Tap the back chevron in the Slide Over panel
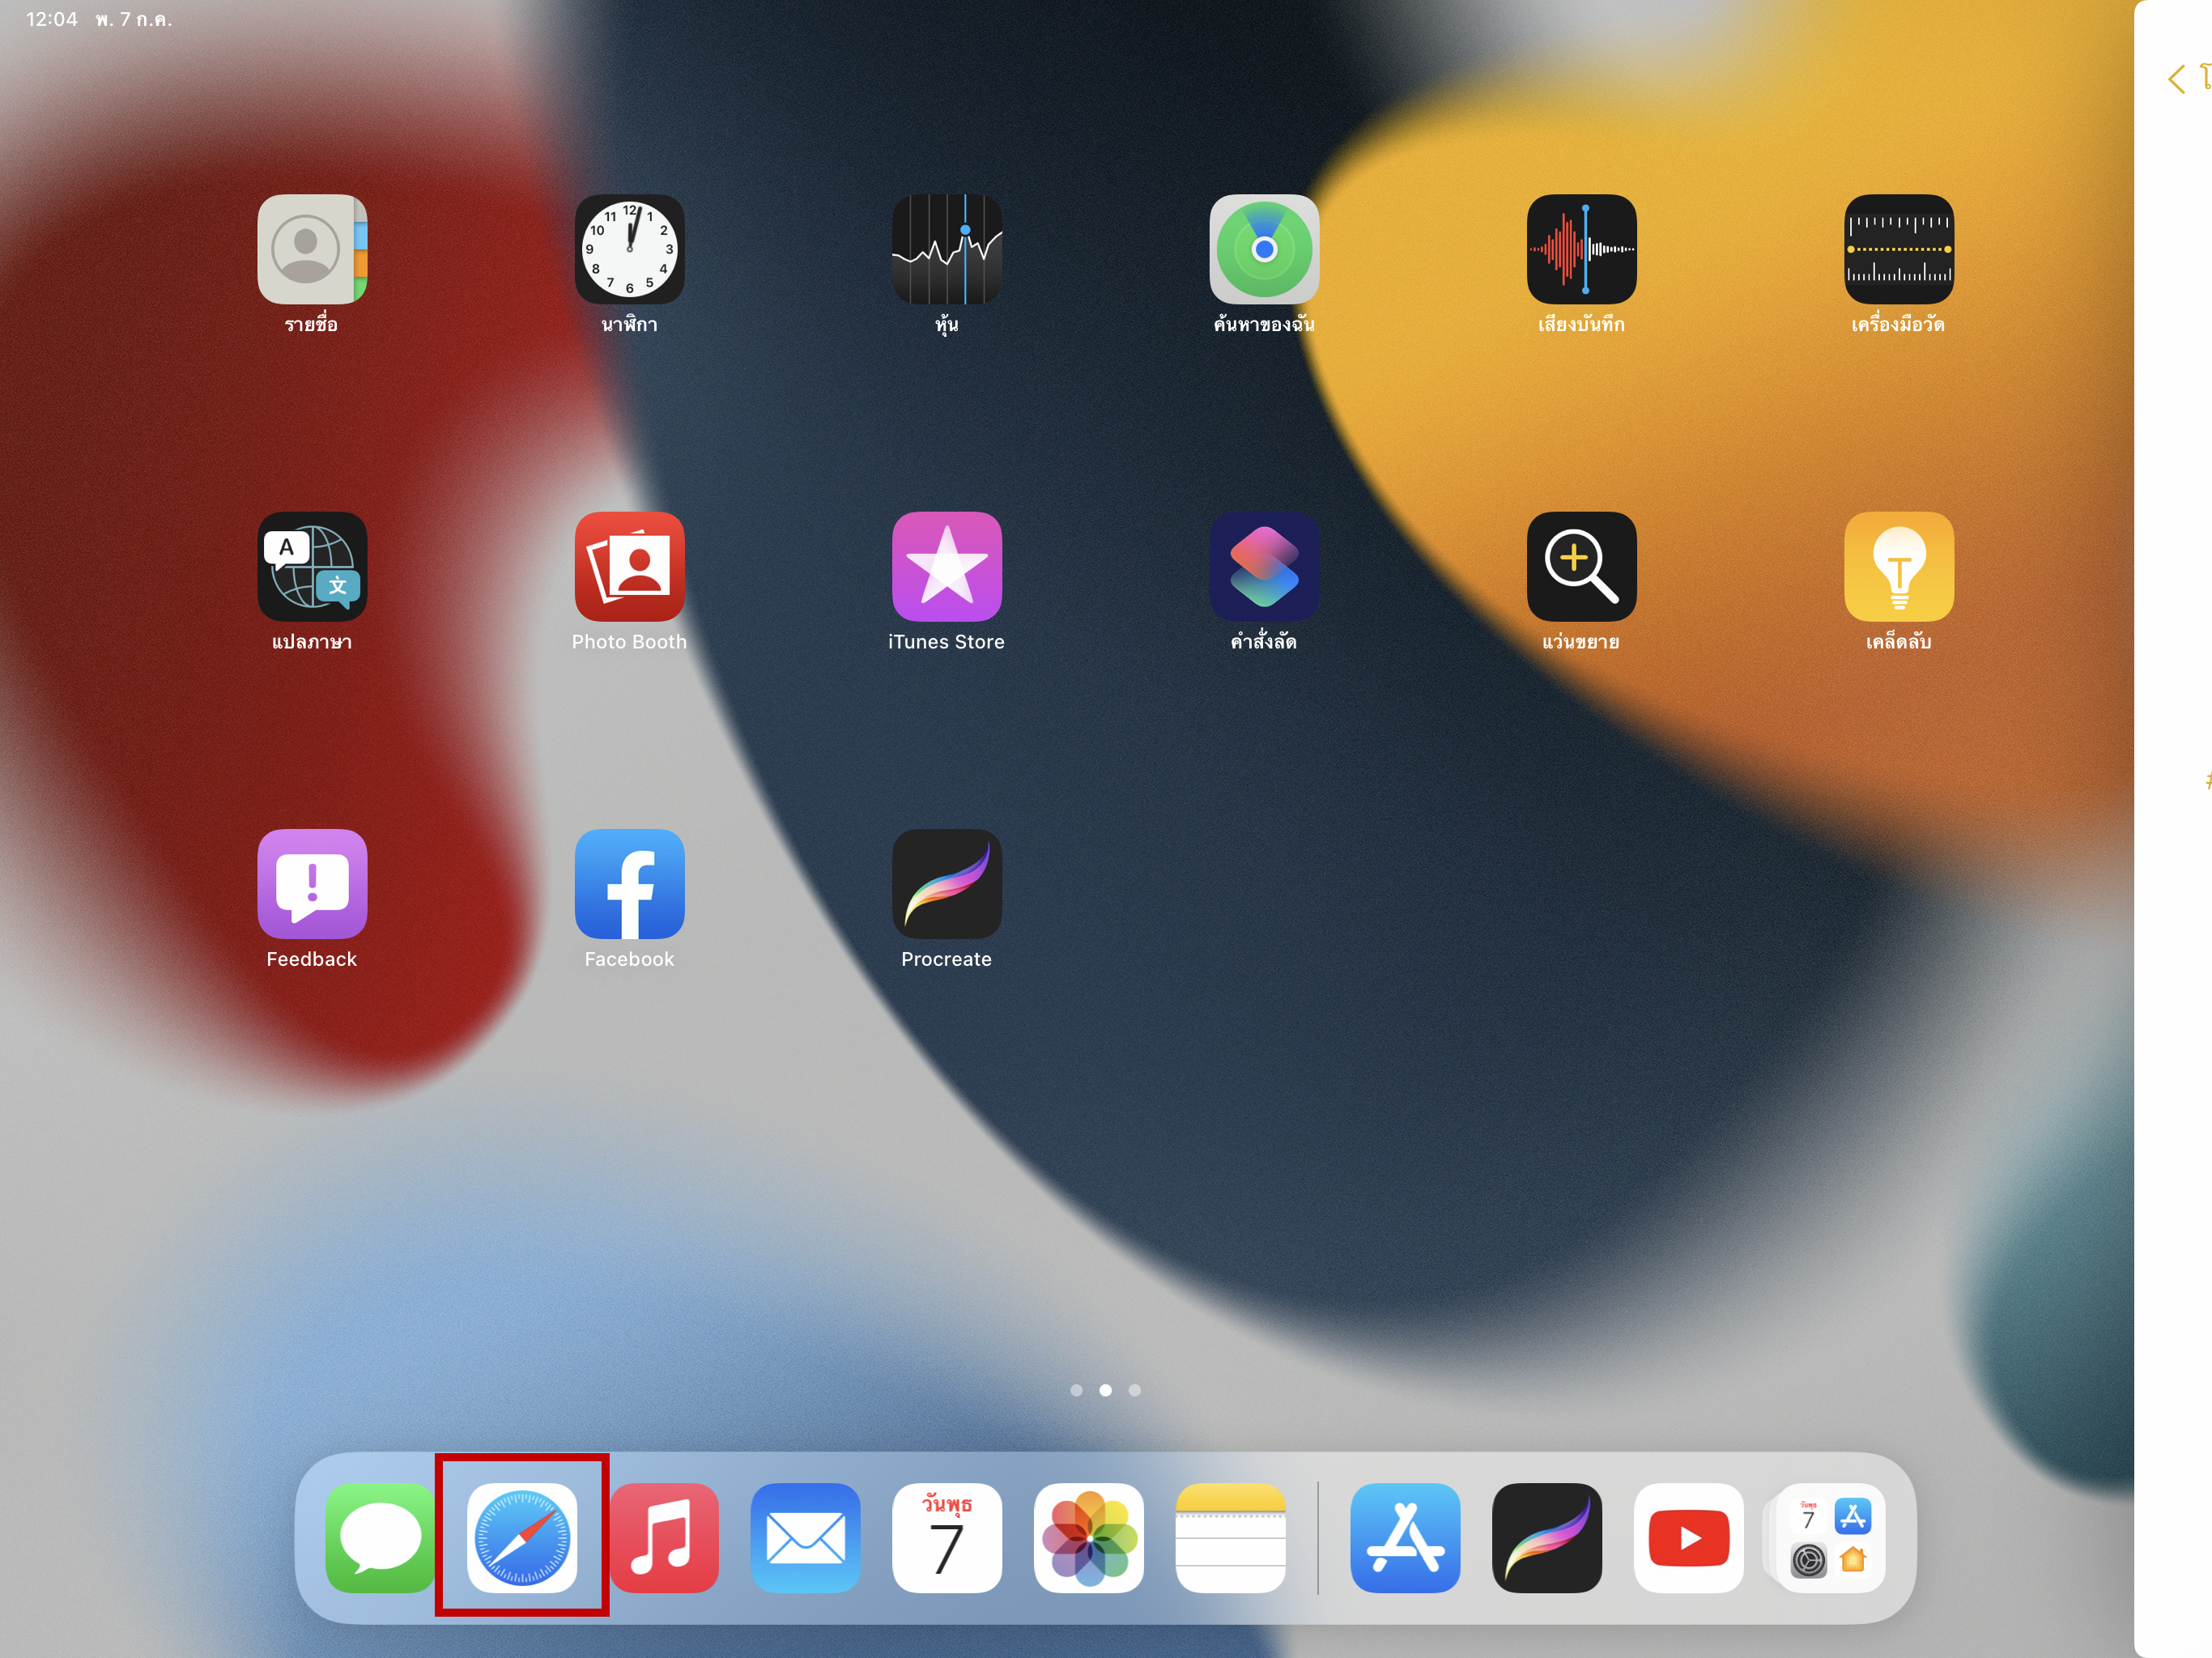 pyautogui.click(x=2176, y=79)
